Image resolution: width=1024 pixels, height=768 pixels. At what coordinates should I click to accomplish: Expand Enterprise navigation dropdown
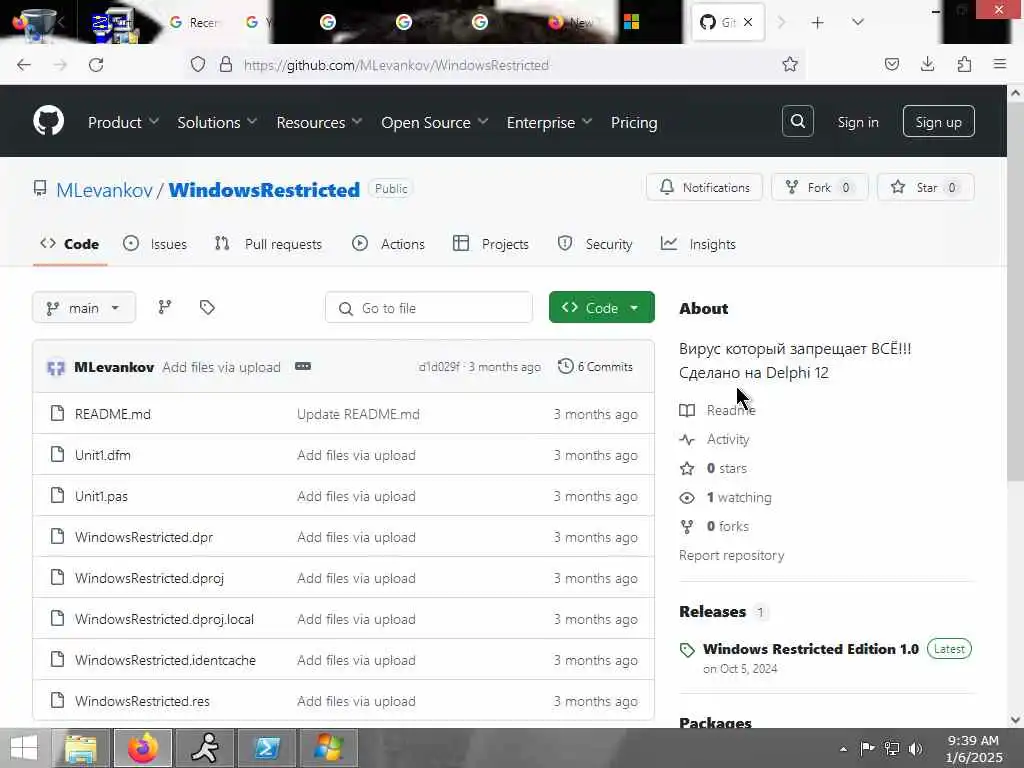(x=549, y=122)
